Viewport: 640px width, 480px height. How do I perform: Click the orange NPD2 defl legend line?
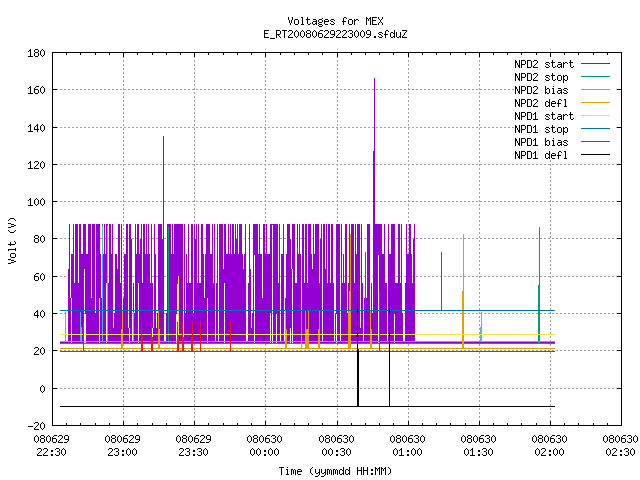click(x=596, y=102)
